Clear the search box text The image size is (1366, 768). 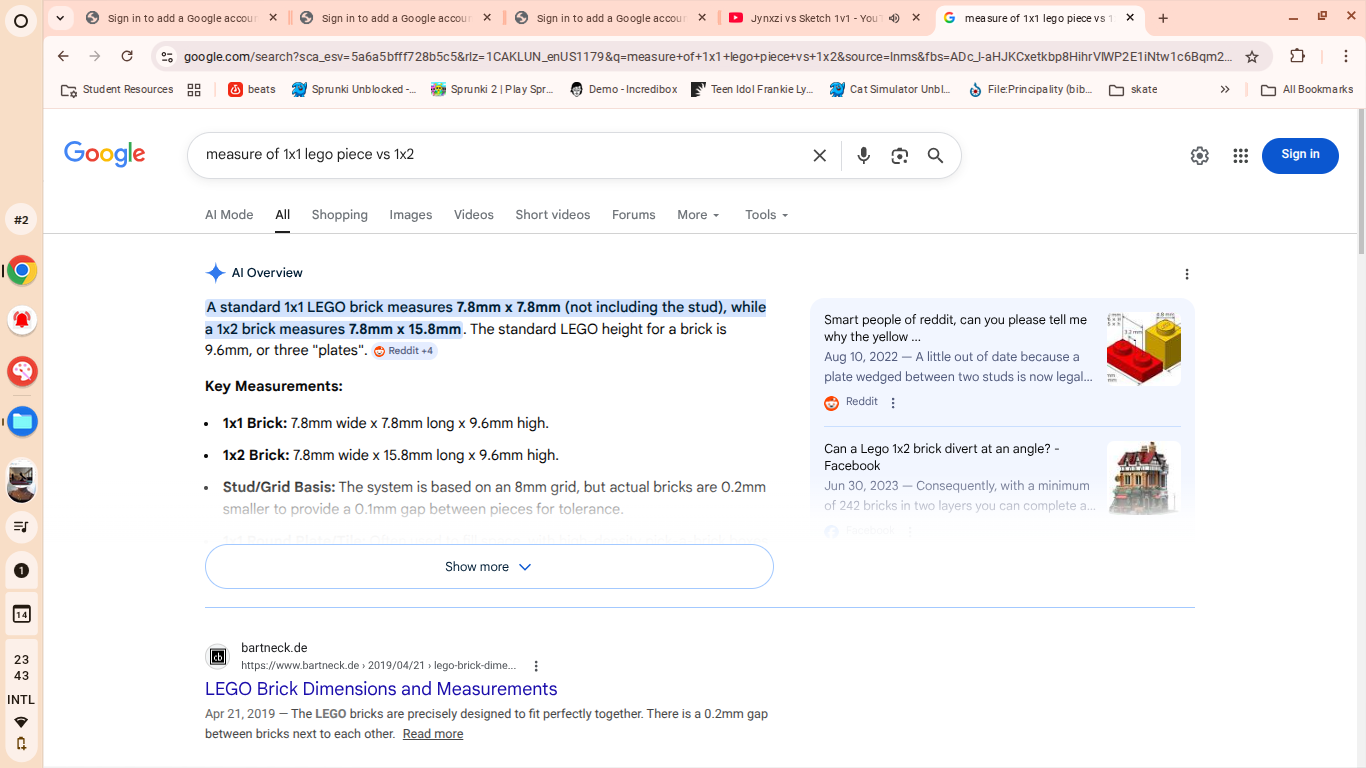(819, 155)
